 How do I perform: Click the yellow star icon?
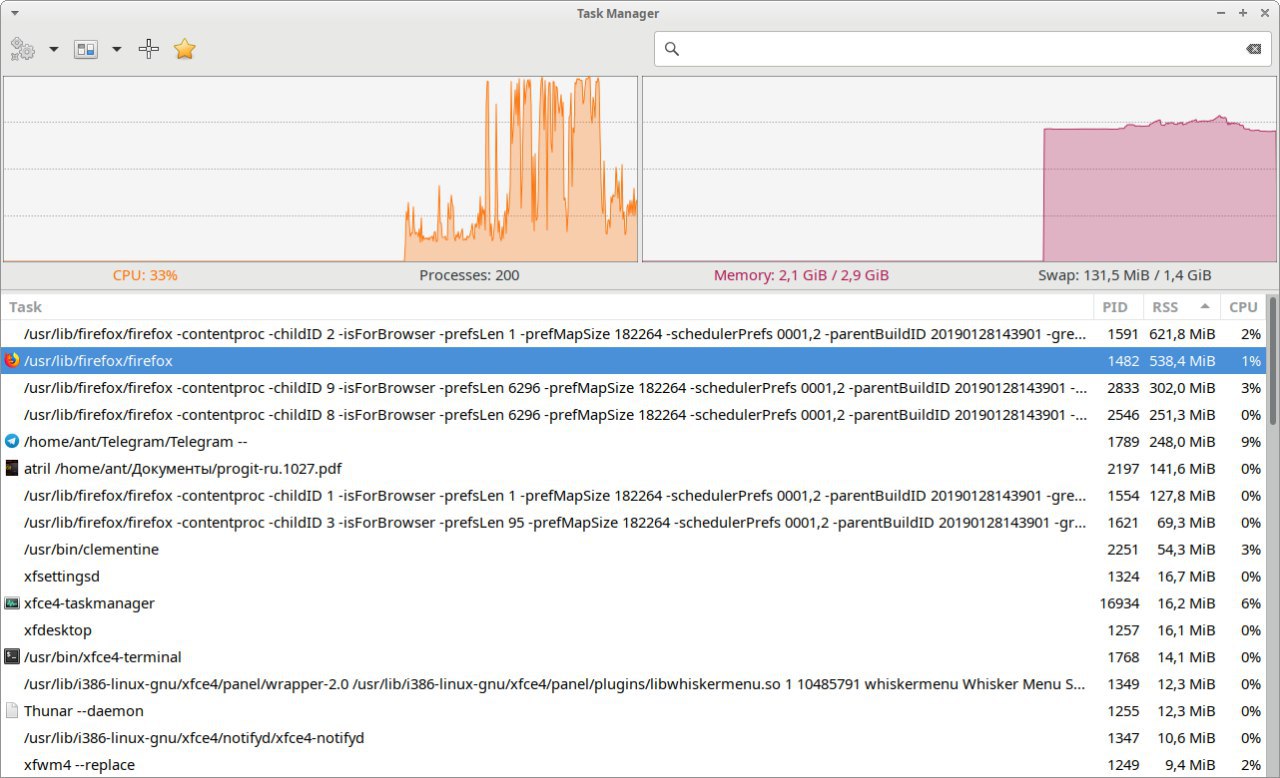[184, 49]
